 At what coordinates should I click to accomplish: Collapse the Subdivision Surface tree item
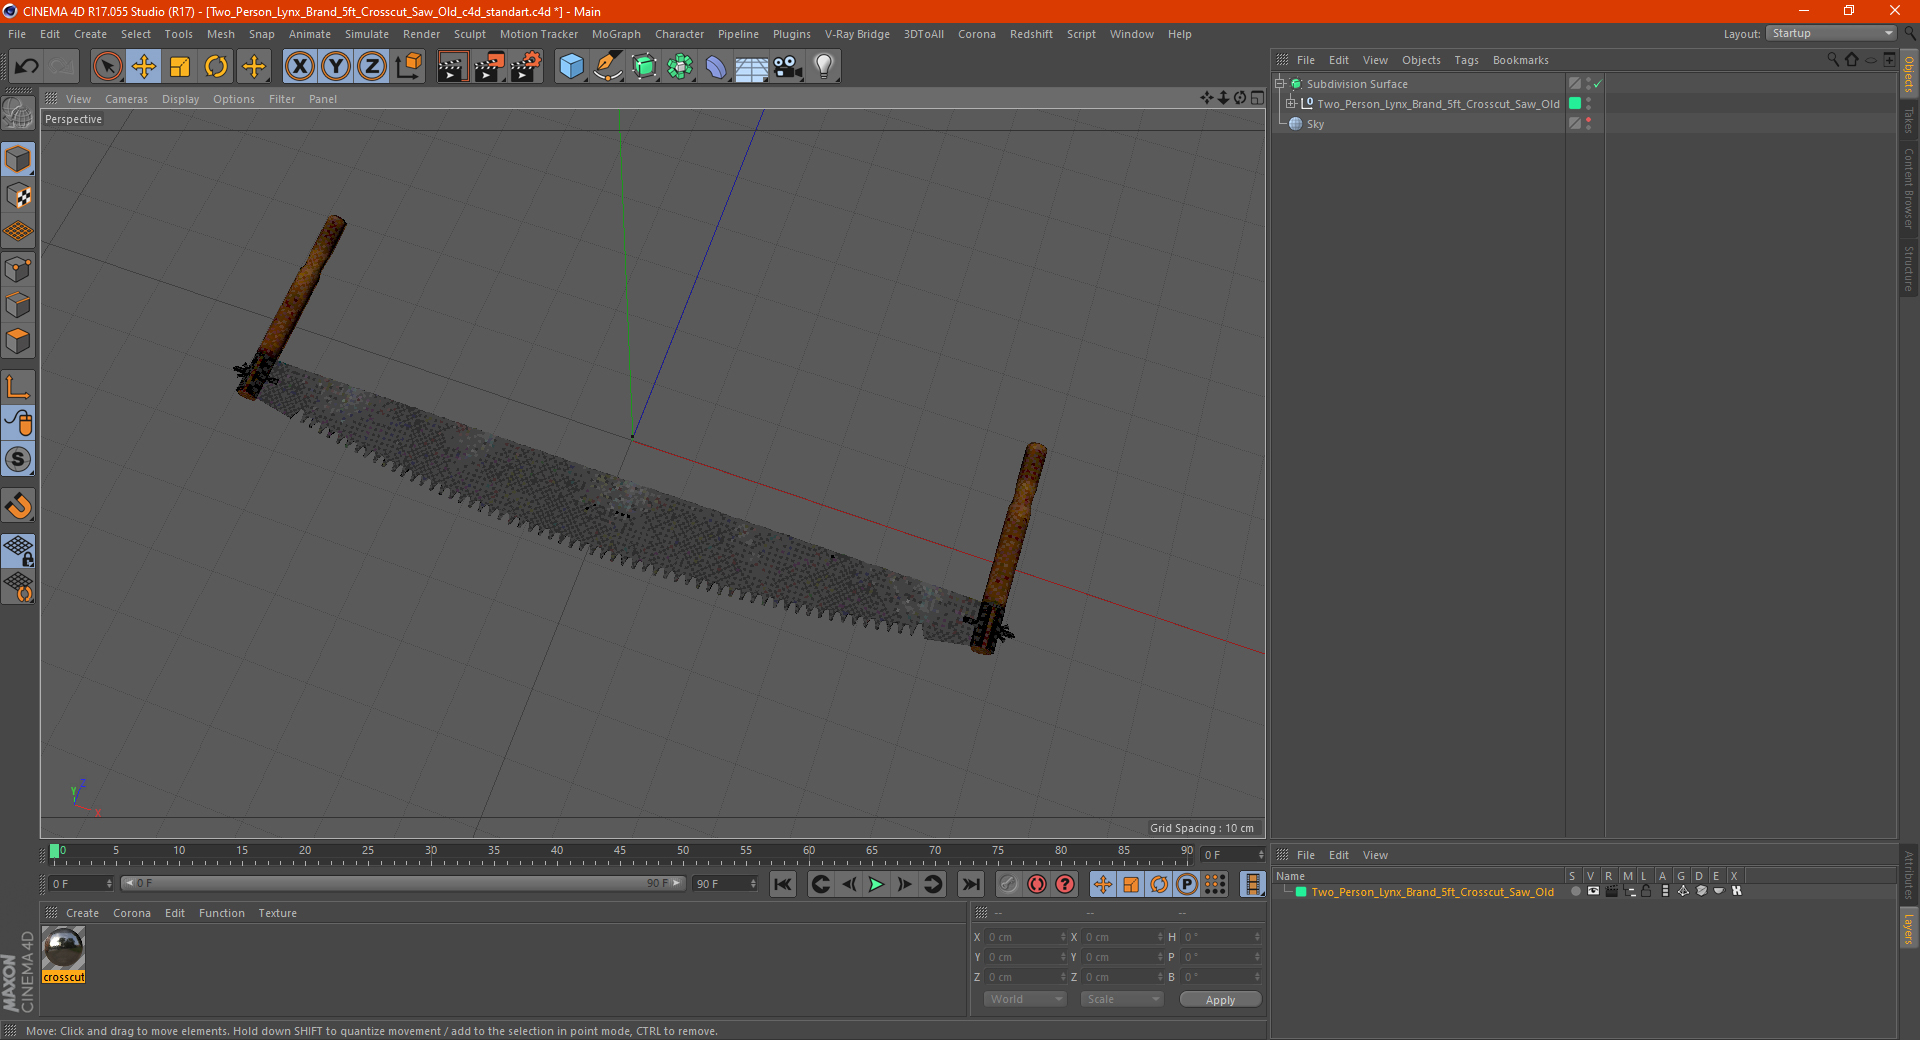click(x=1280, y=84)
